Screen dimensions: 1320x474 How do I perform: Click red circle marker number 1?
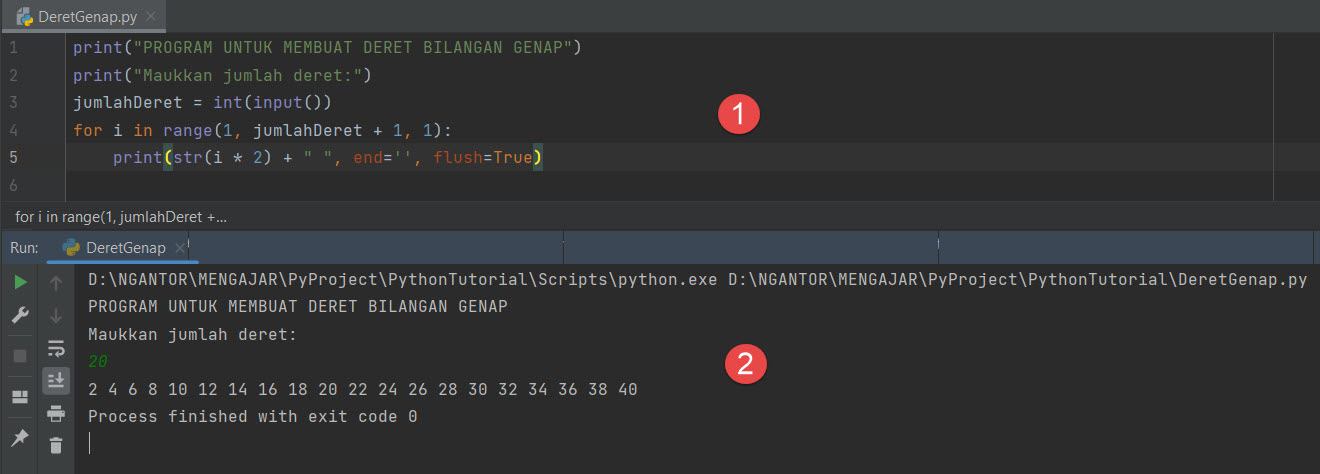(739, 114)
